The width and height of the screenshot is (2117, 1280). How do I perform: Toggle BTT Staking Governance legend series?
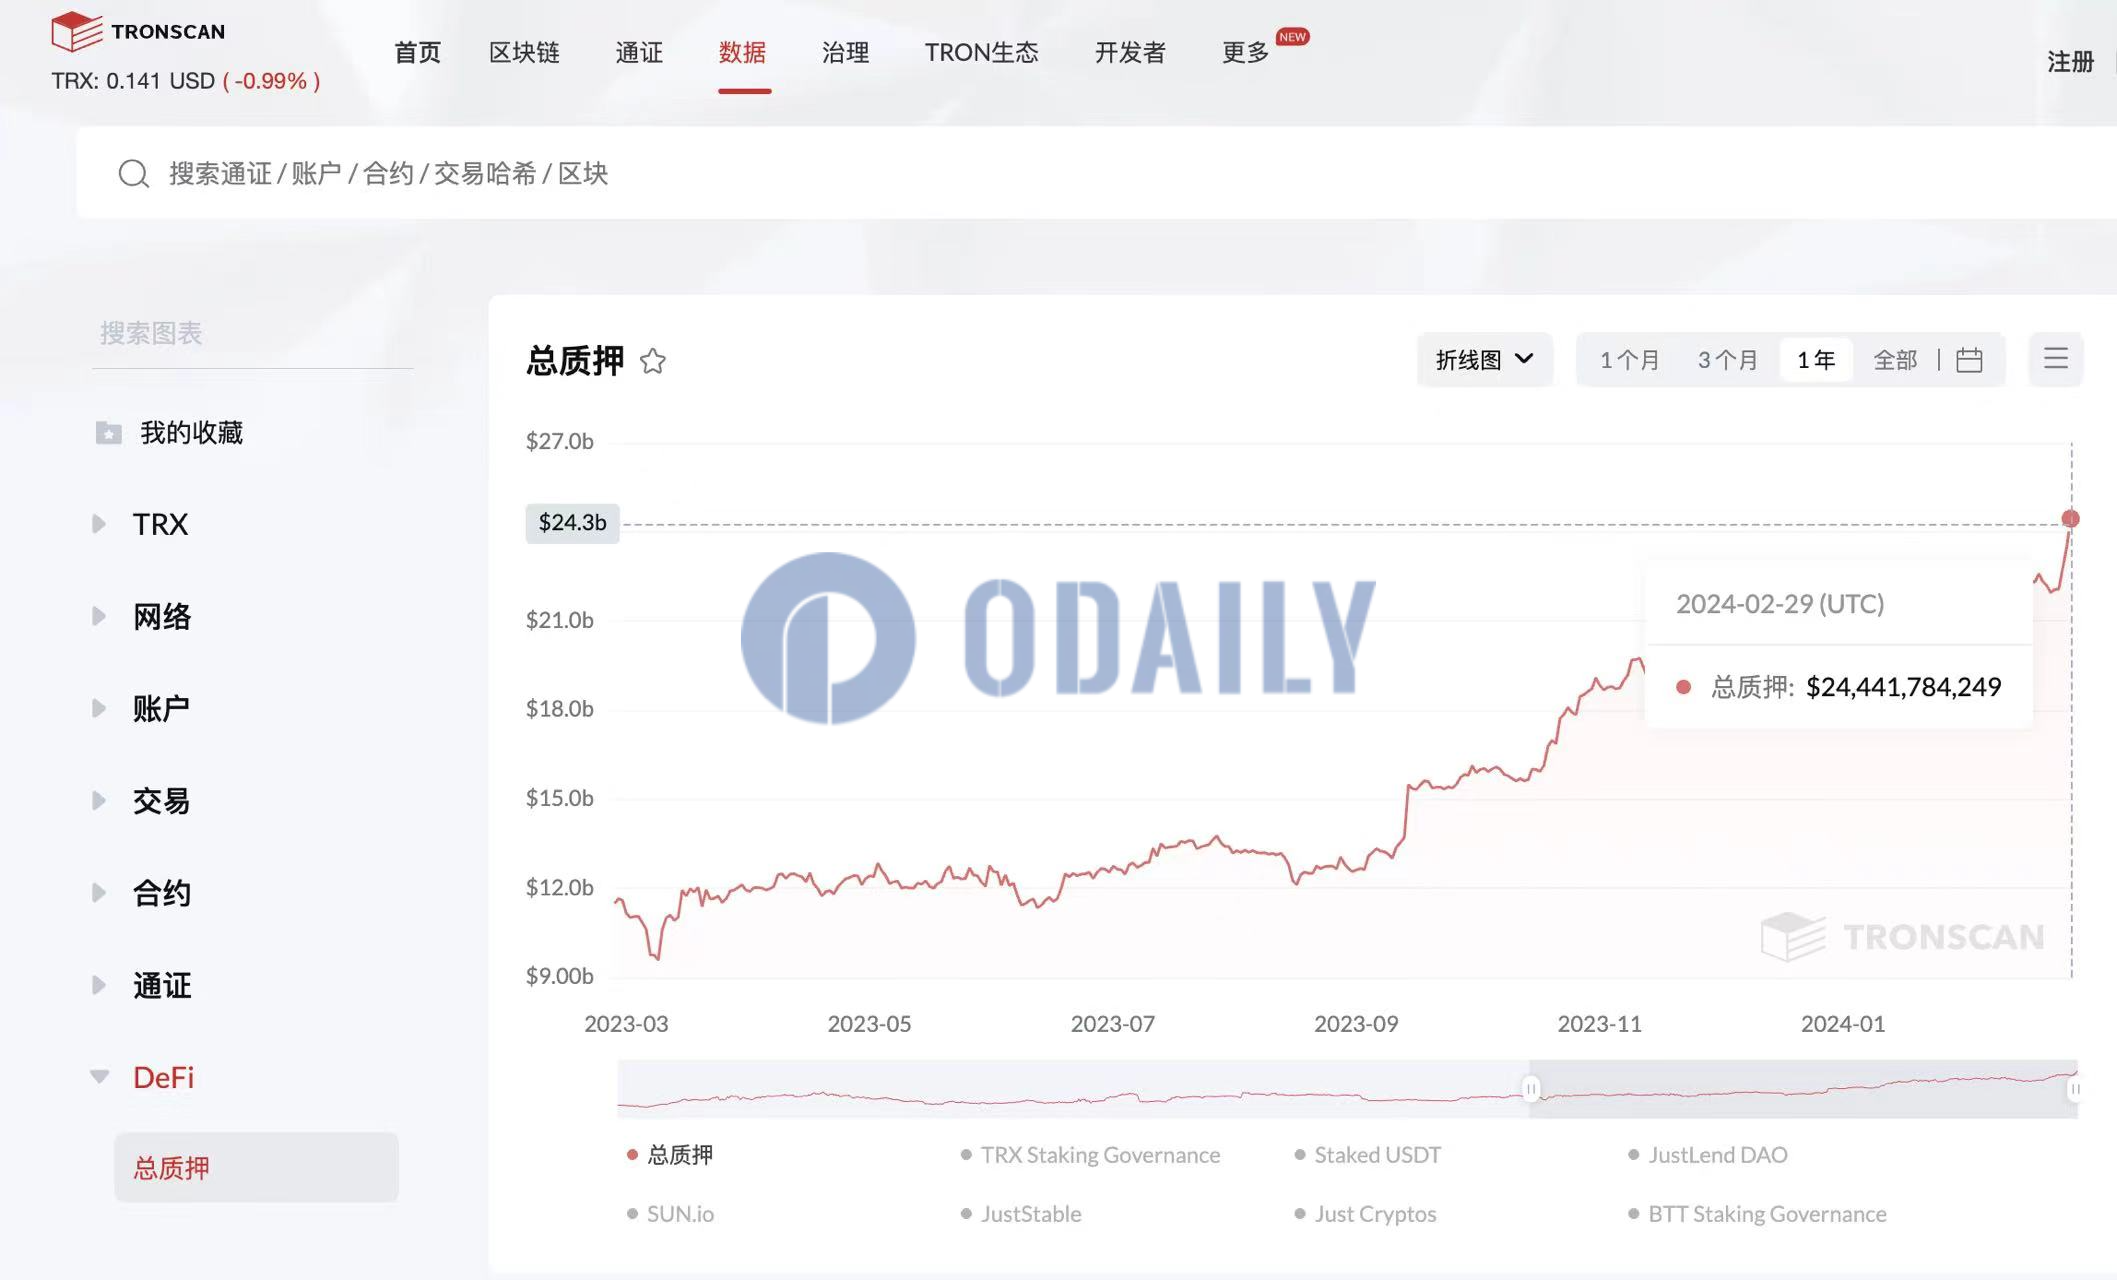point(1757,1214)
